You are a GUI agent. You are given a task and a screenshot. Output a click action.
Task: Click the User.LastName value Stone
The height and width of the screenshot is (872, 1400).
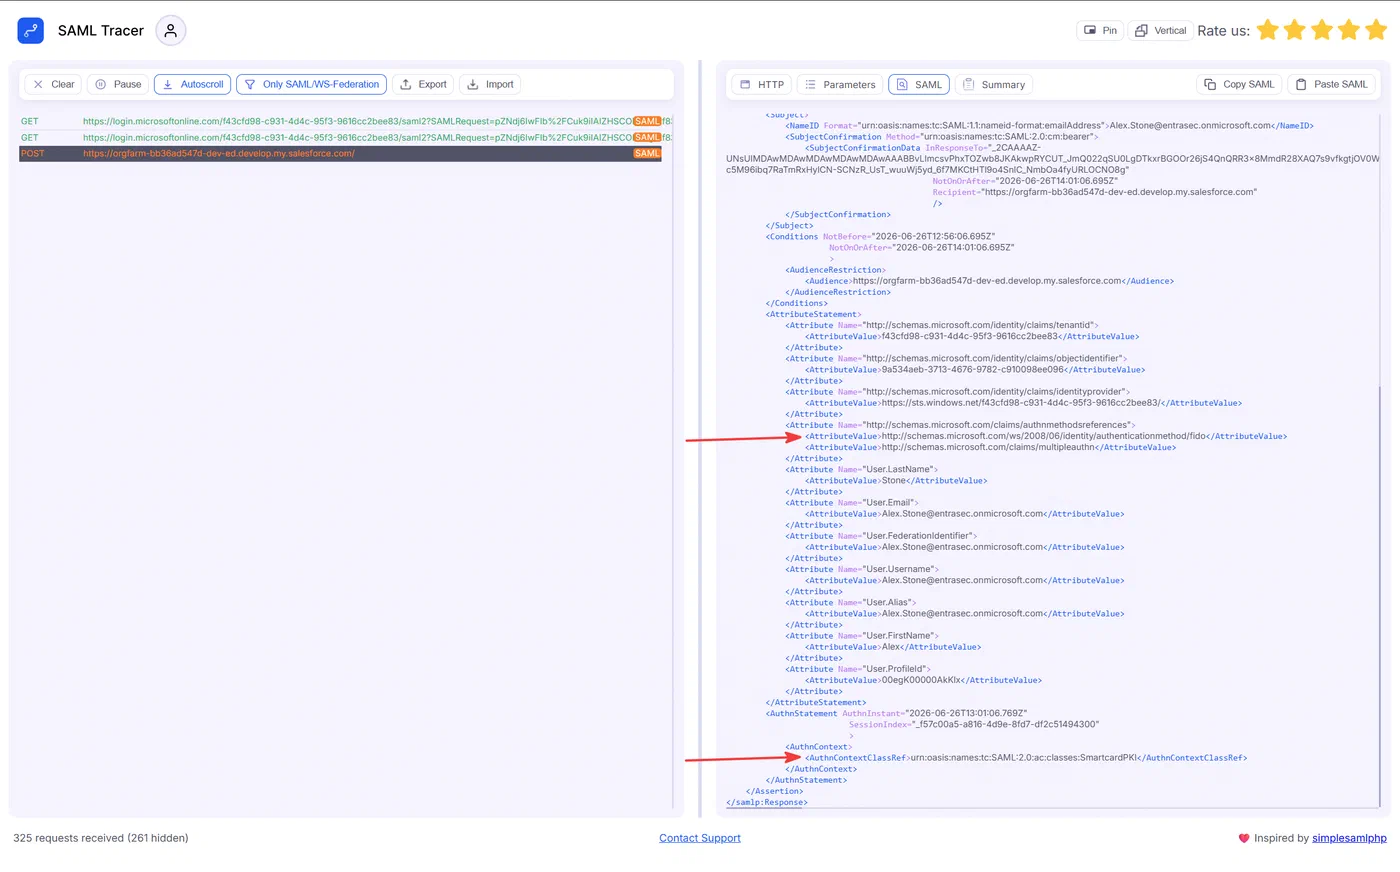tap(896, 481)
